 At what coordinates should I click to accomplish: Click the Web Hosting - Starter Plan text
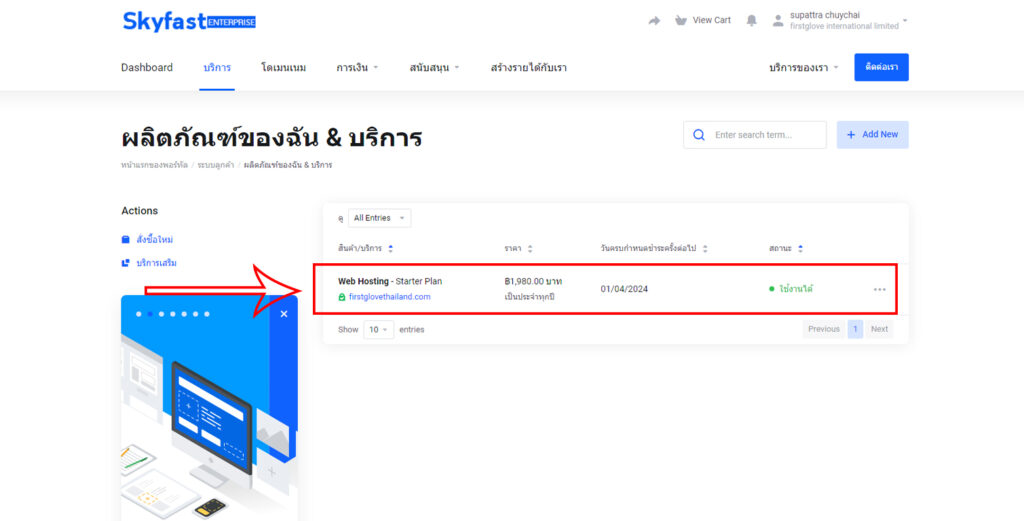[390, 281]
